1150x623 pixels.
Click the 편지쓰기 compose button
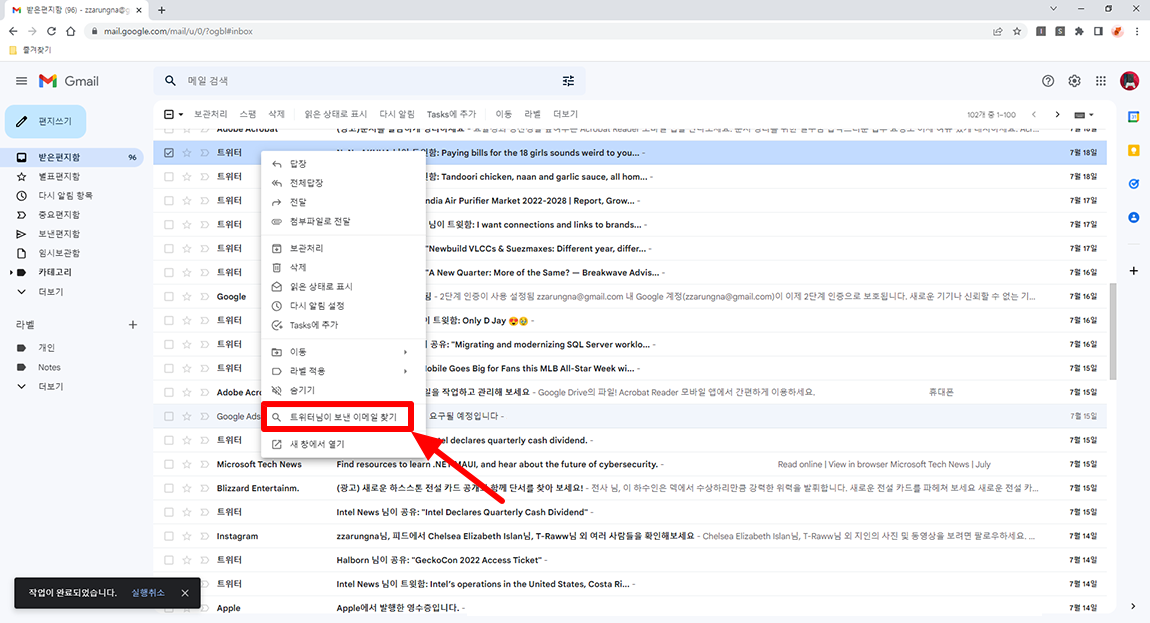pyautogui.click(x=45, y=121)
